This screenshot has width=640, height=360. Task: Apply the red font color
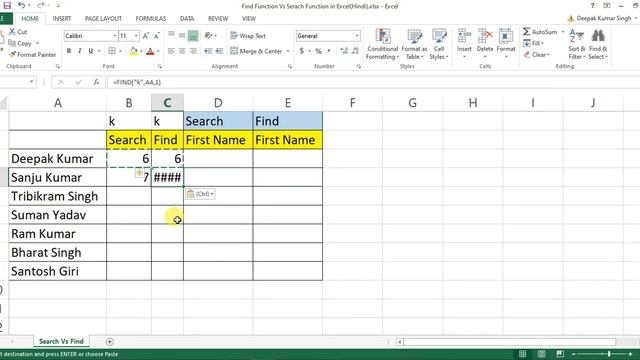pos(150,51)
